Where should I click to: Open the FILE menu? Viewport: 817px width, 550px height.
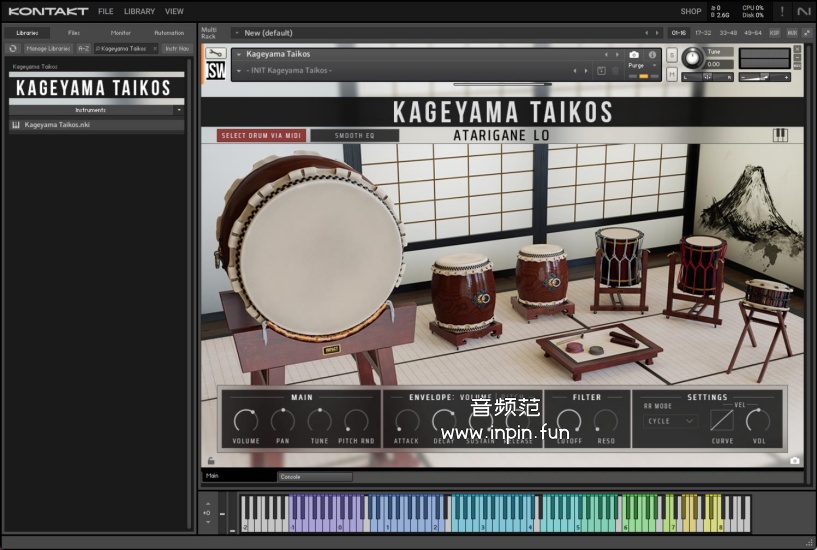(106, 11)
